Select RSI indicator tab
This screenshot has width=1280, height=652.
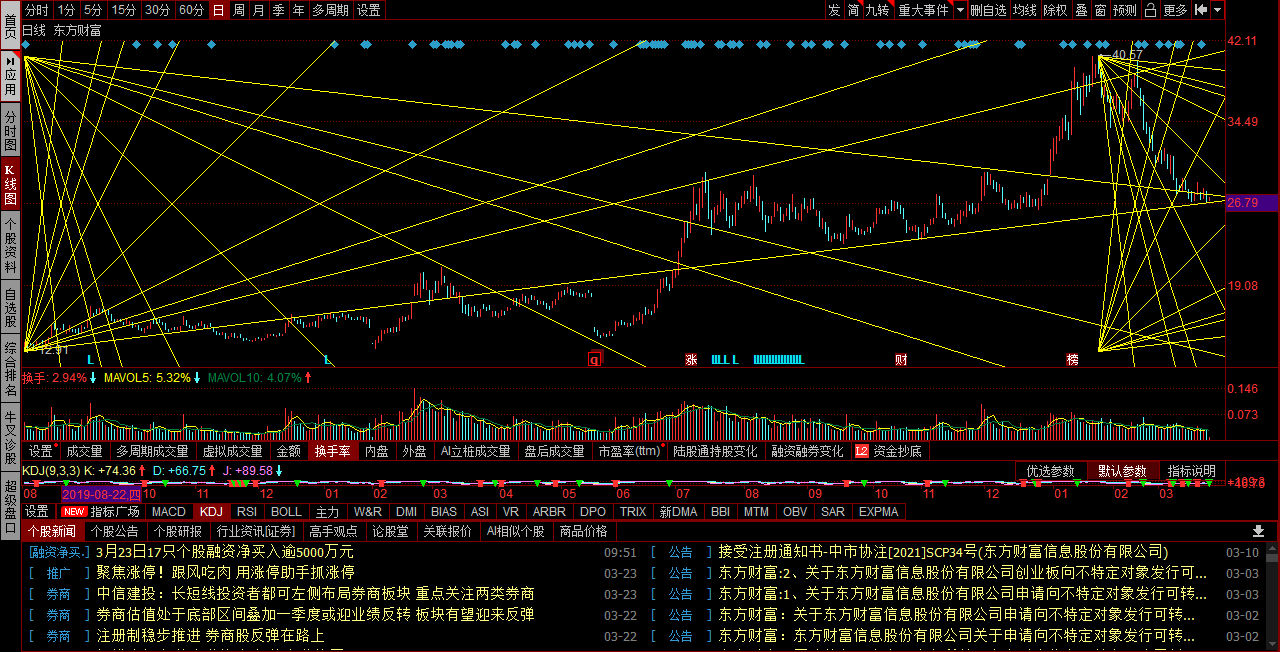pos(246,511)
